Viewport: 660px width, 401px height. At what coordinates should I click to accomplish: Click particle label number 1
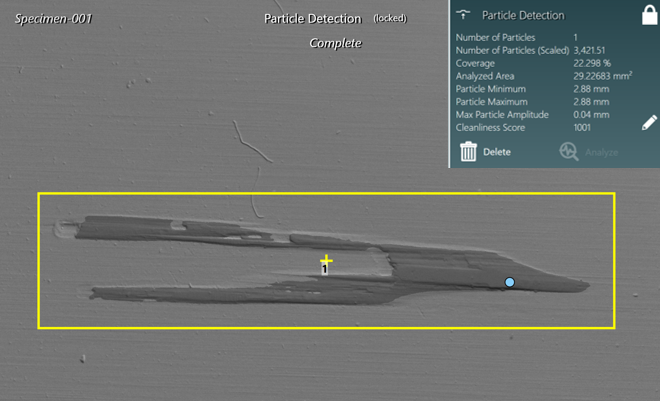(325, 269)
